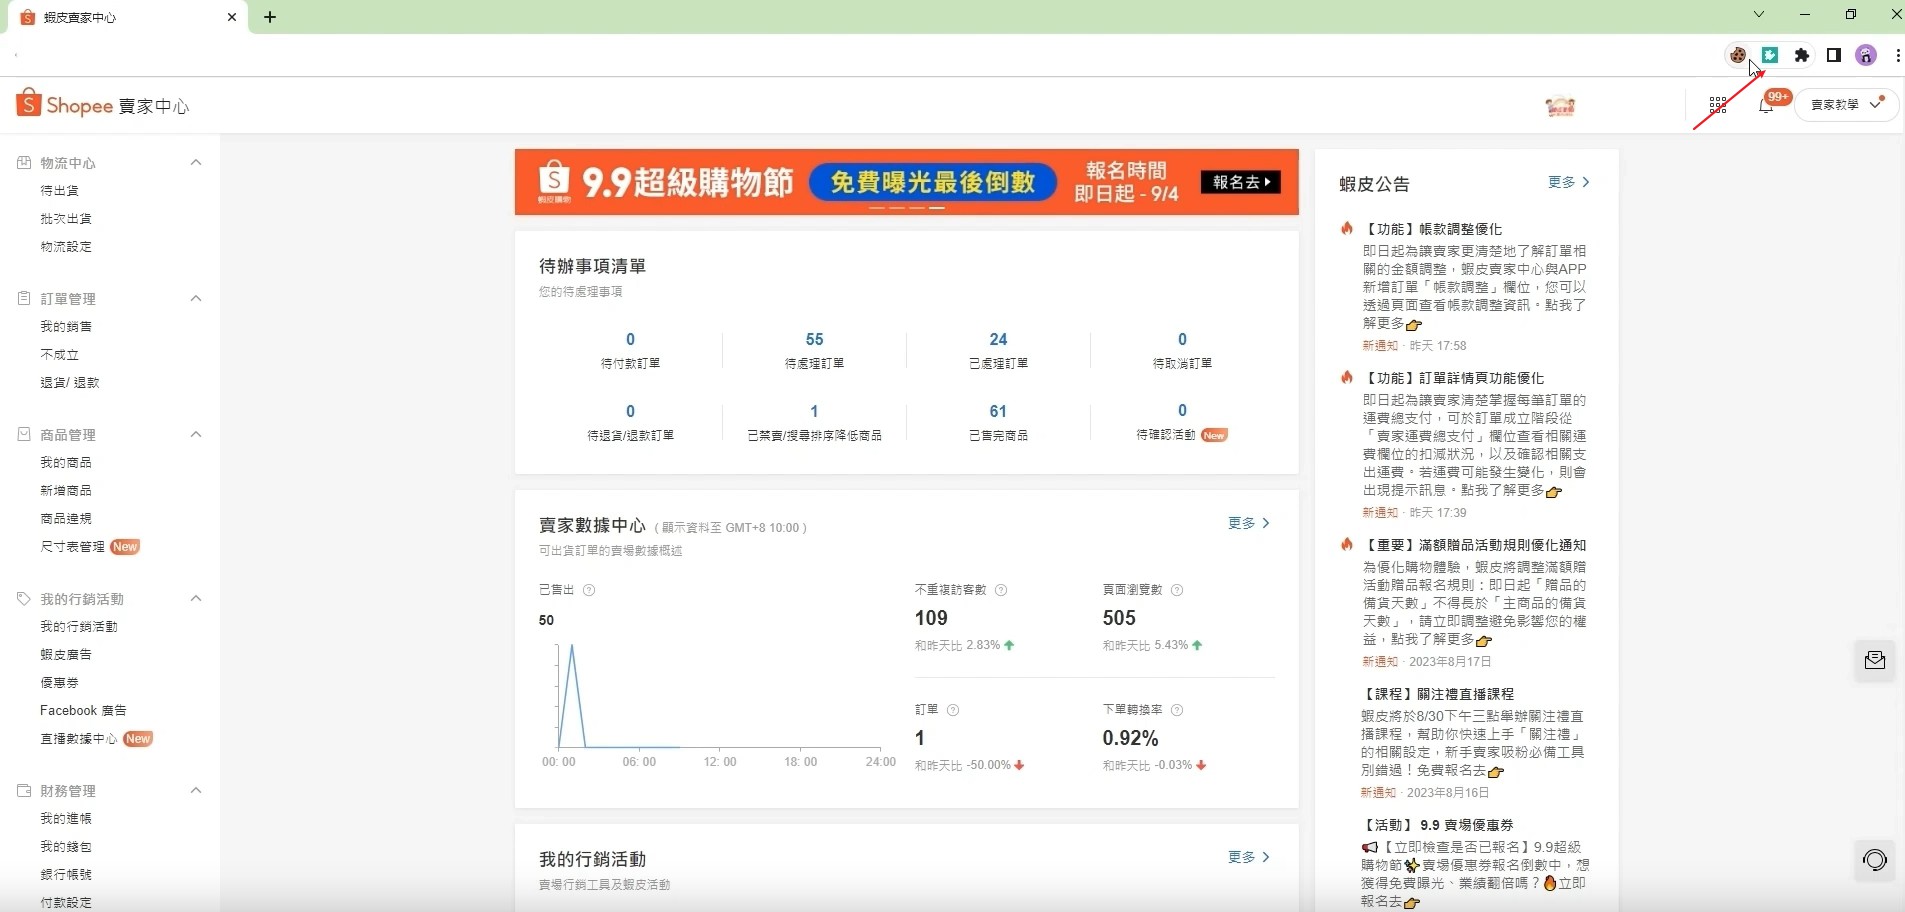Screen dimensions: 1905x912
Task: Open 我的進帳 in the sidebar
Action: click(x=66, y=818)
